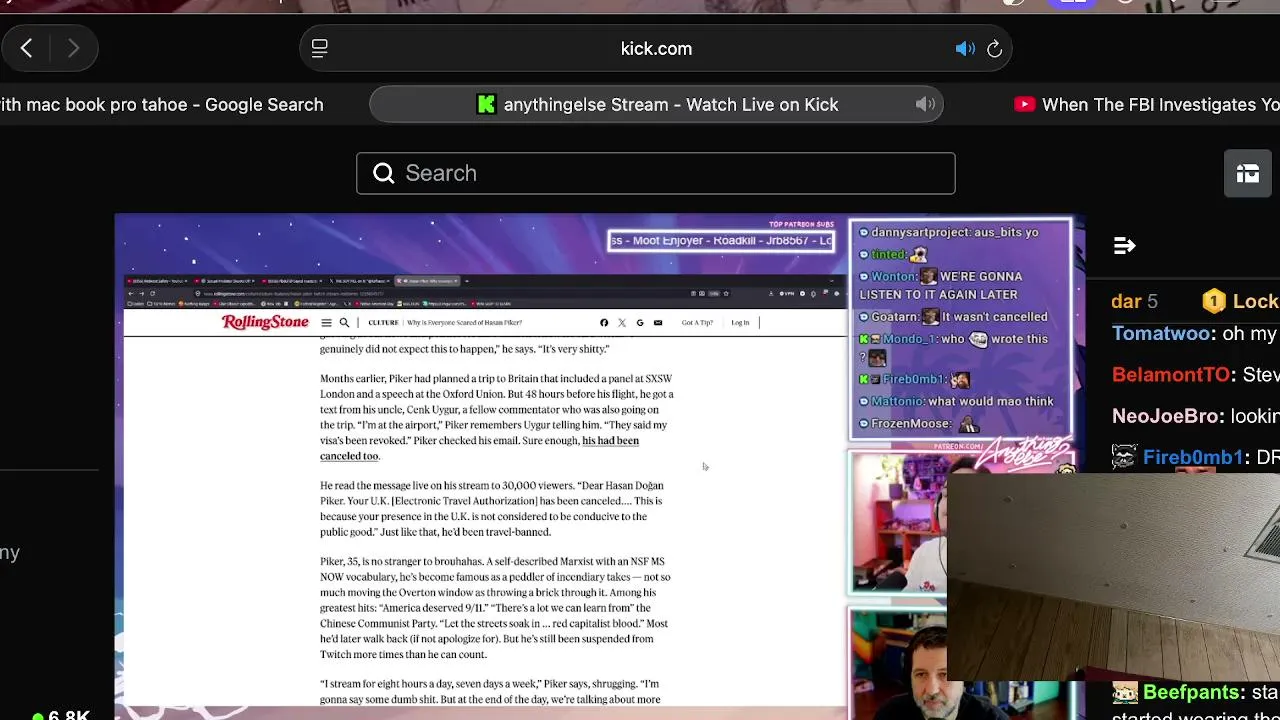Click the Wonton message in stream chat overlay
This screenshot has width=1280, height=720.
pyautogui.click(x=940, y=285)
